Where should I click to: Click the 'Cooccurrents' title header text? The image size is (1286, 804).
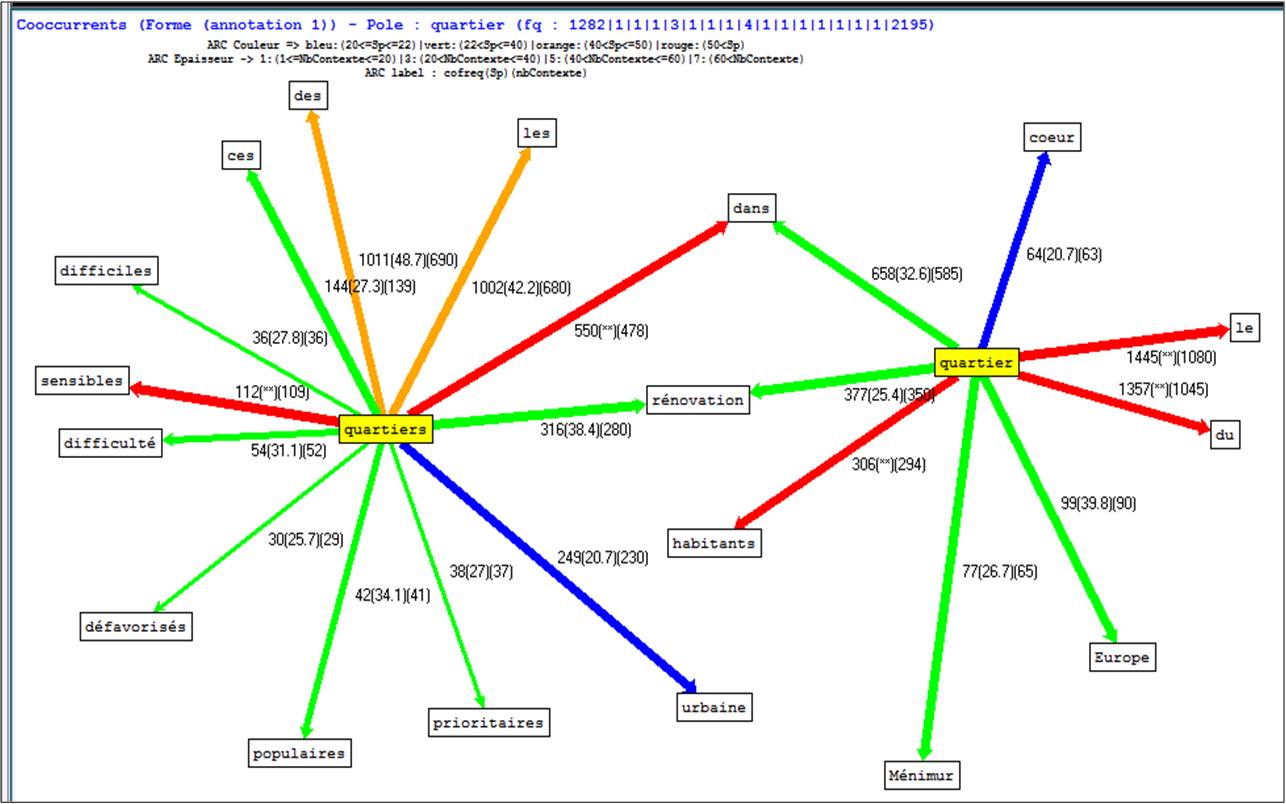(71, 24)
